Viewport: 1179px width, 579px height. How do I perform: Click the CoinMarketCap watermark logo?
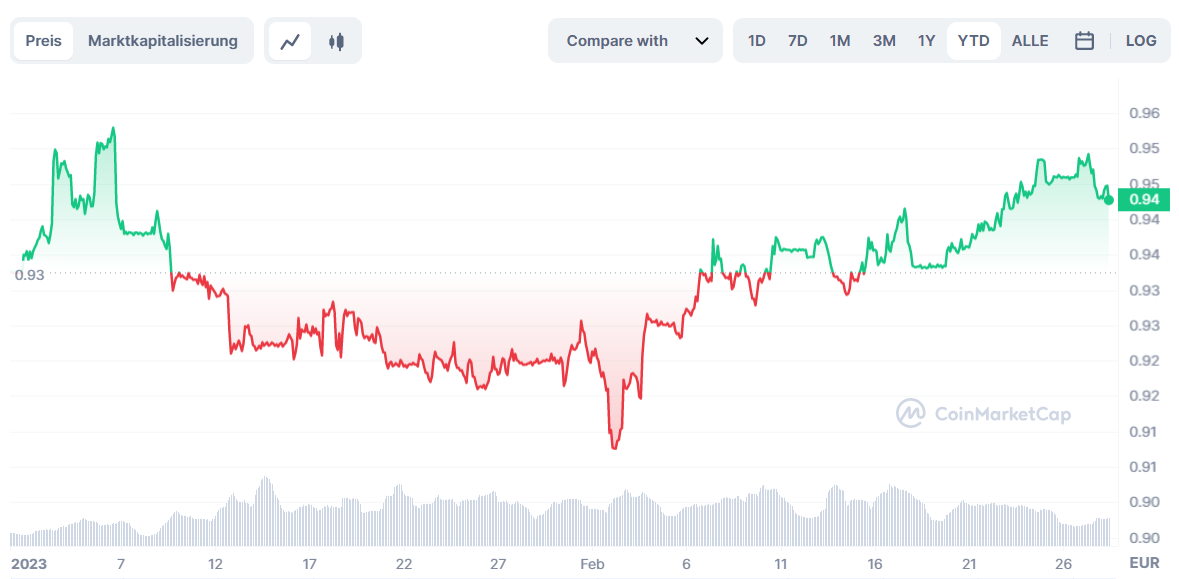984,414
